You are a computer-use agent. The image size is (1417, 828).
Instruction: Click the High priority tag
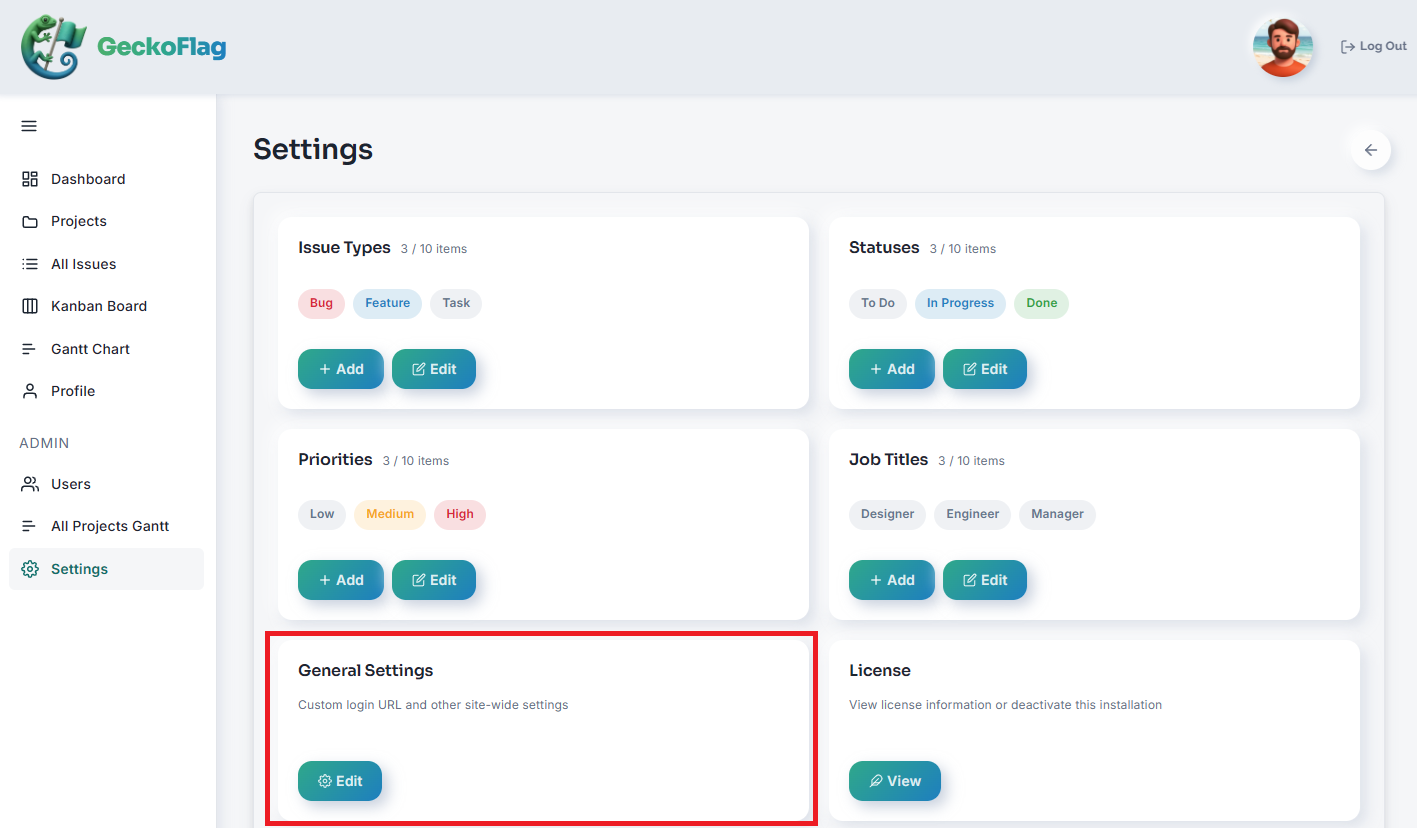coord(460,514)
